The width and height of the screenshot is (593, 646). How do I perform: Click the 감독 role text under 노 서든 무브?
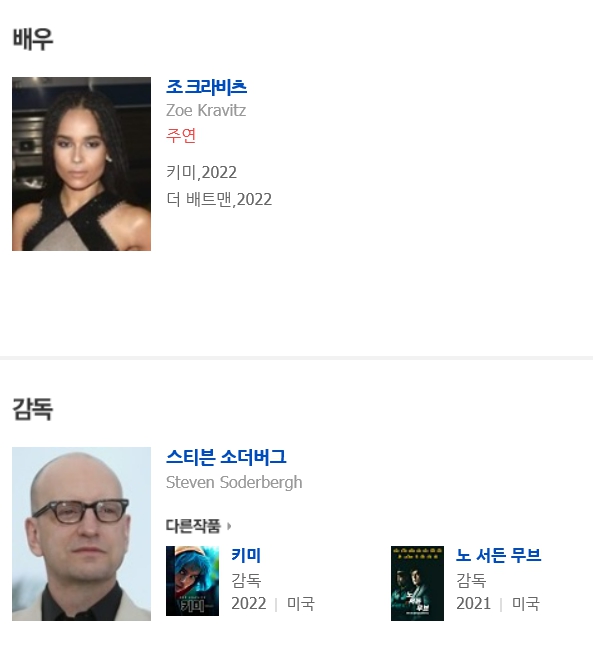471,580
